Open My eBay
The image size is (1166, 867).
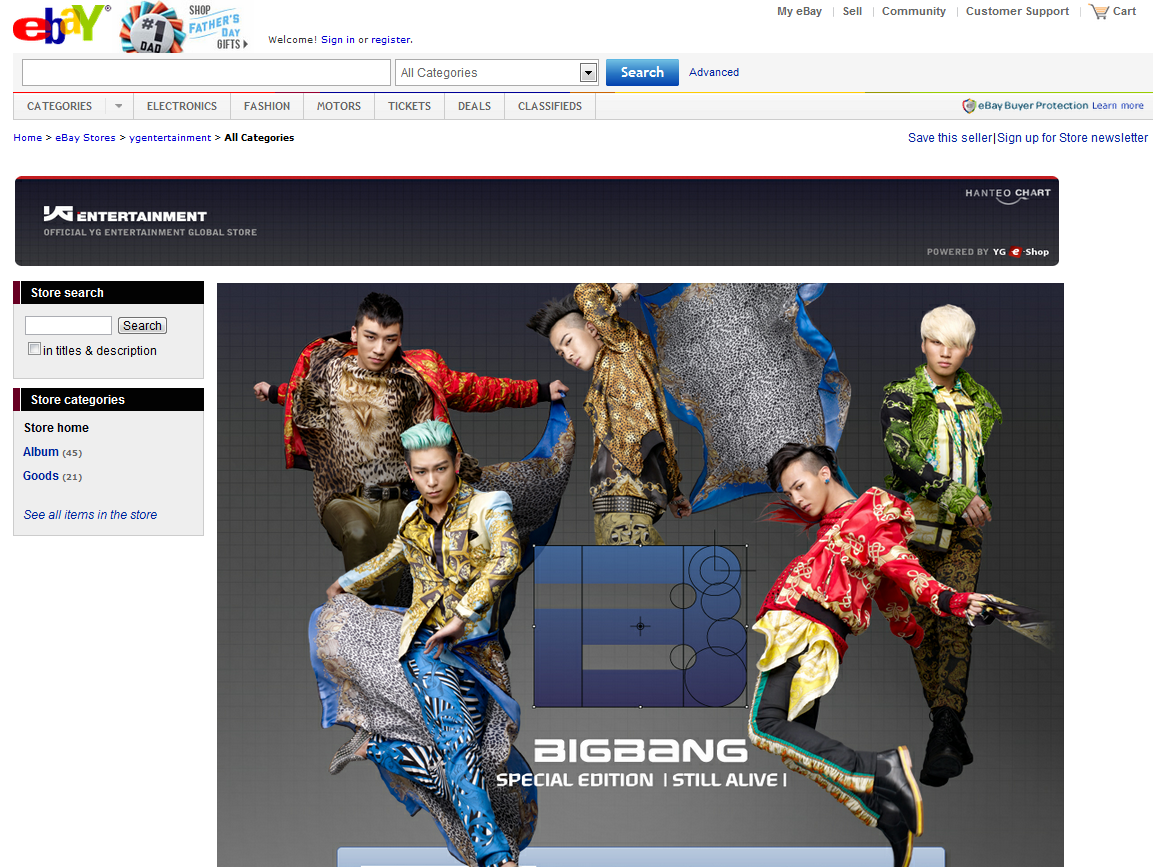(x=799, y=11)
